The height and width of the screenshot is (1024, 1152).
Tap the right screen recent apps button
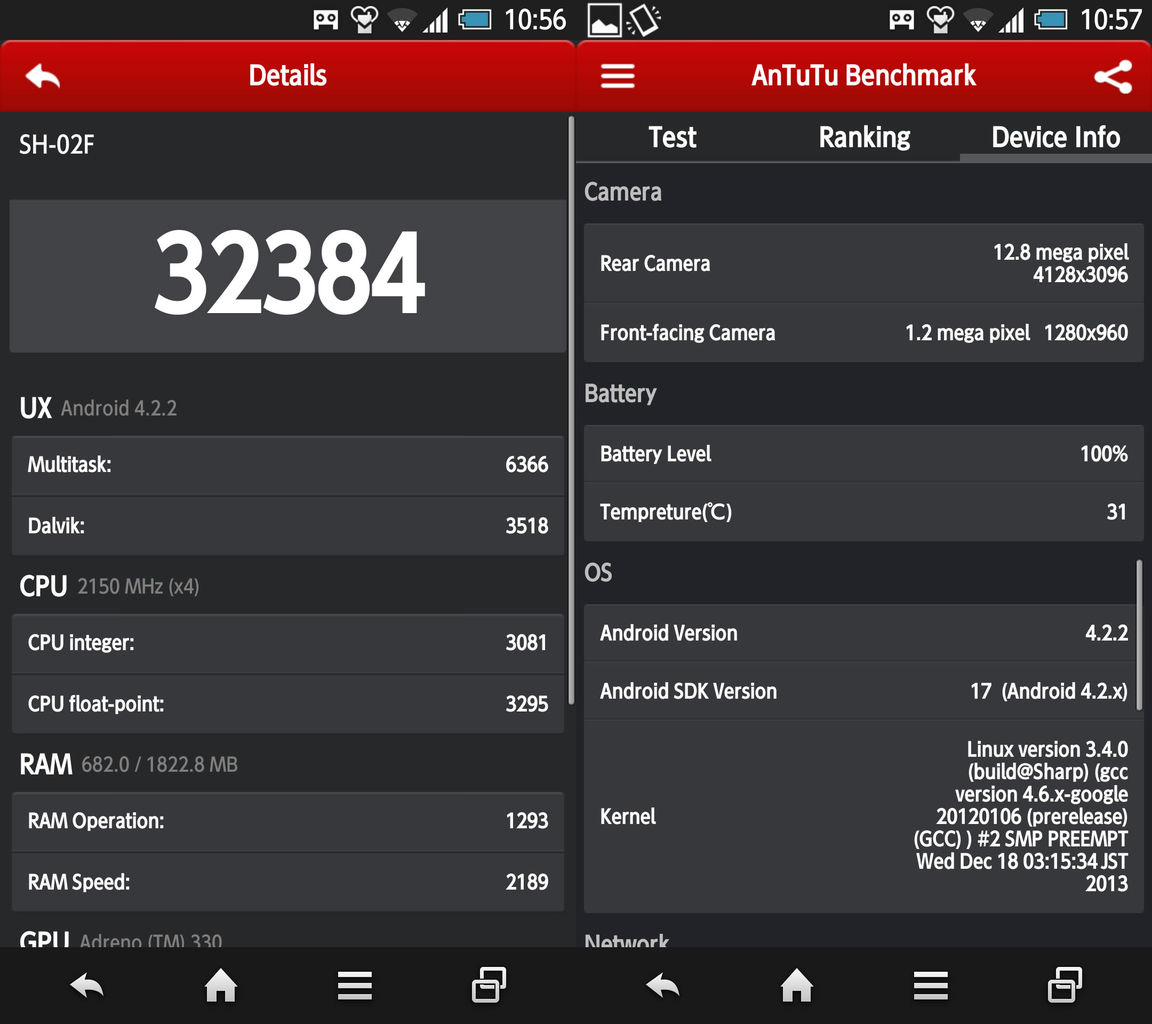coord(1065,985)
